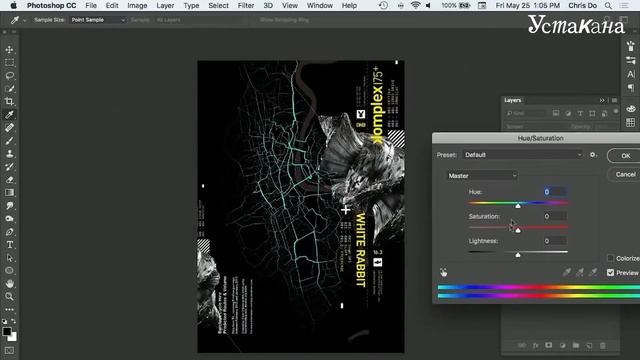Filter Layers panel by type layers
This screenshot has height=360, width=640.
(580, 113)
